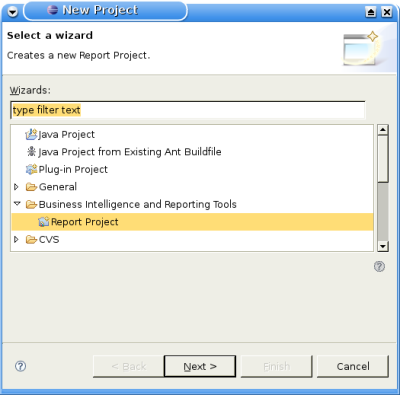
Task: Expand the CVS category
Action: (x=16, y=239)
